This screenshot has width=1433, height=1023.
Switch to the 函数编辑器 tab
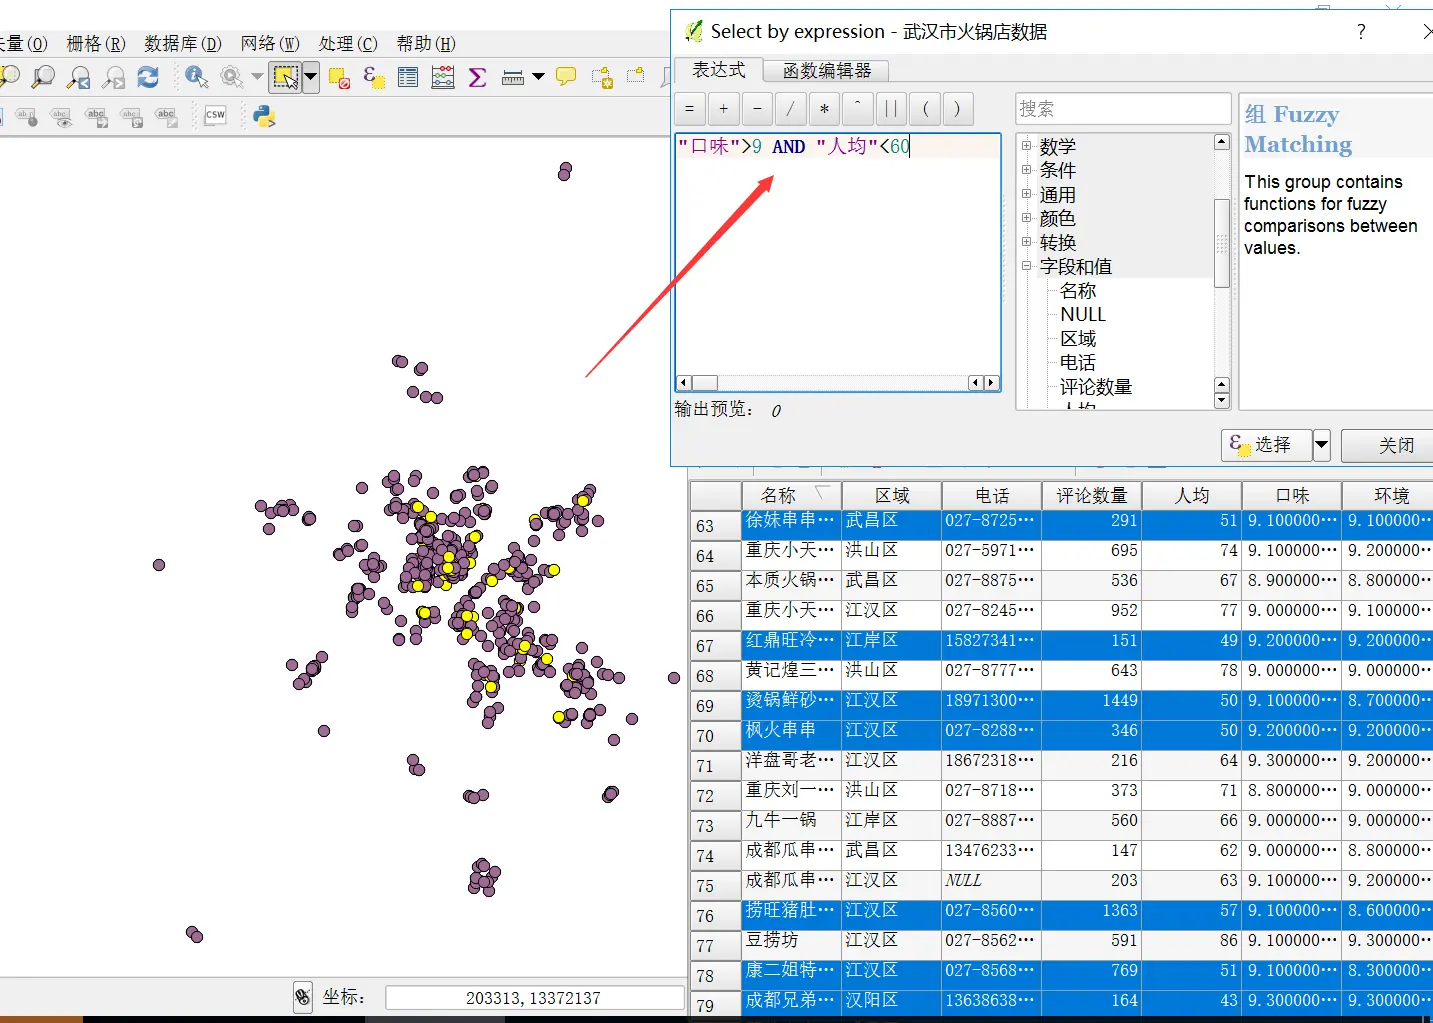click(x=827, y=70)
